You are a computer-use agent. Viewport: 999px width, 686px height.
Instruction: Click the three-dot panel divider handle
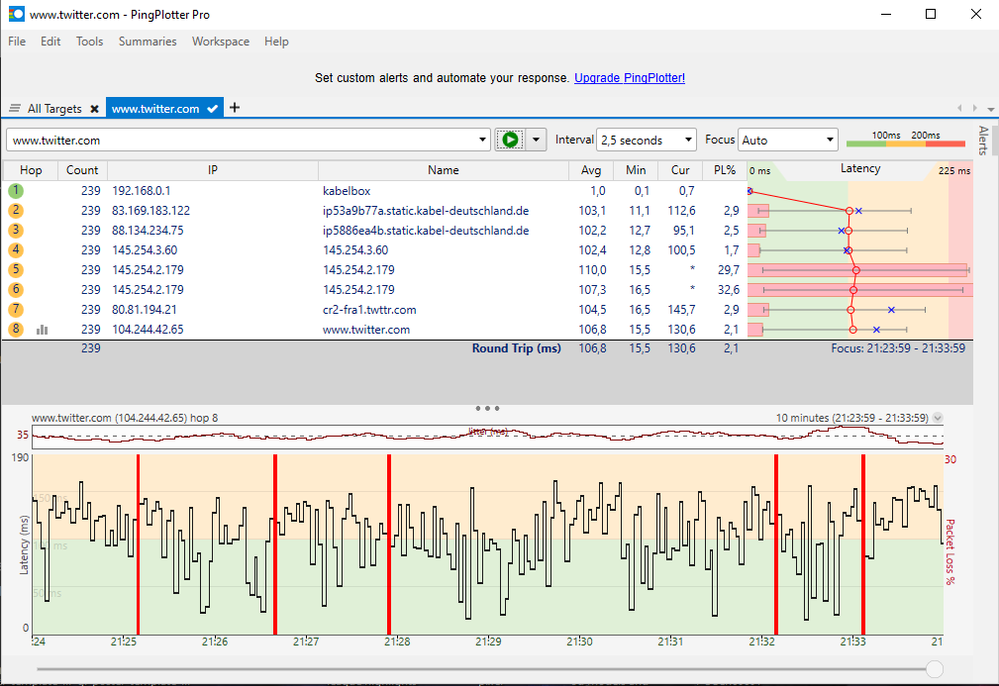[x=487, y=408]
